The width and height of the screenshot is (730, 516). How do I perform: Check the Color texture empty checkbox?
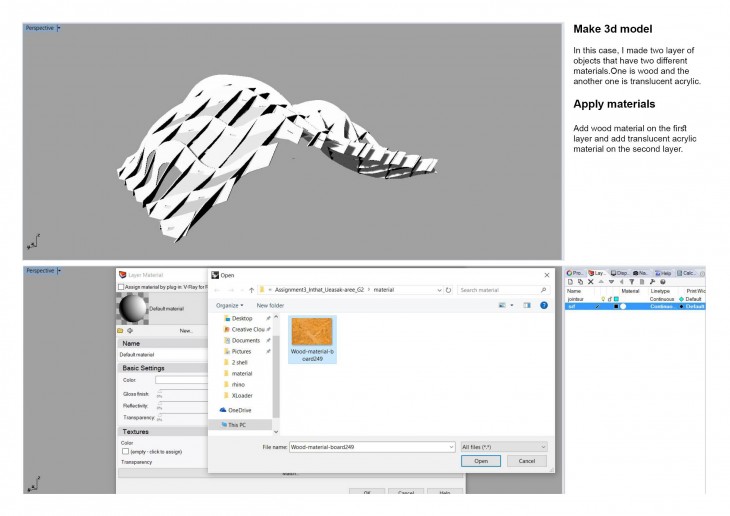(124, 451)
